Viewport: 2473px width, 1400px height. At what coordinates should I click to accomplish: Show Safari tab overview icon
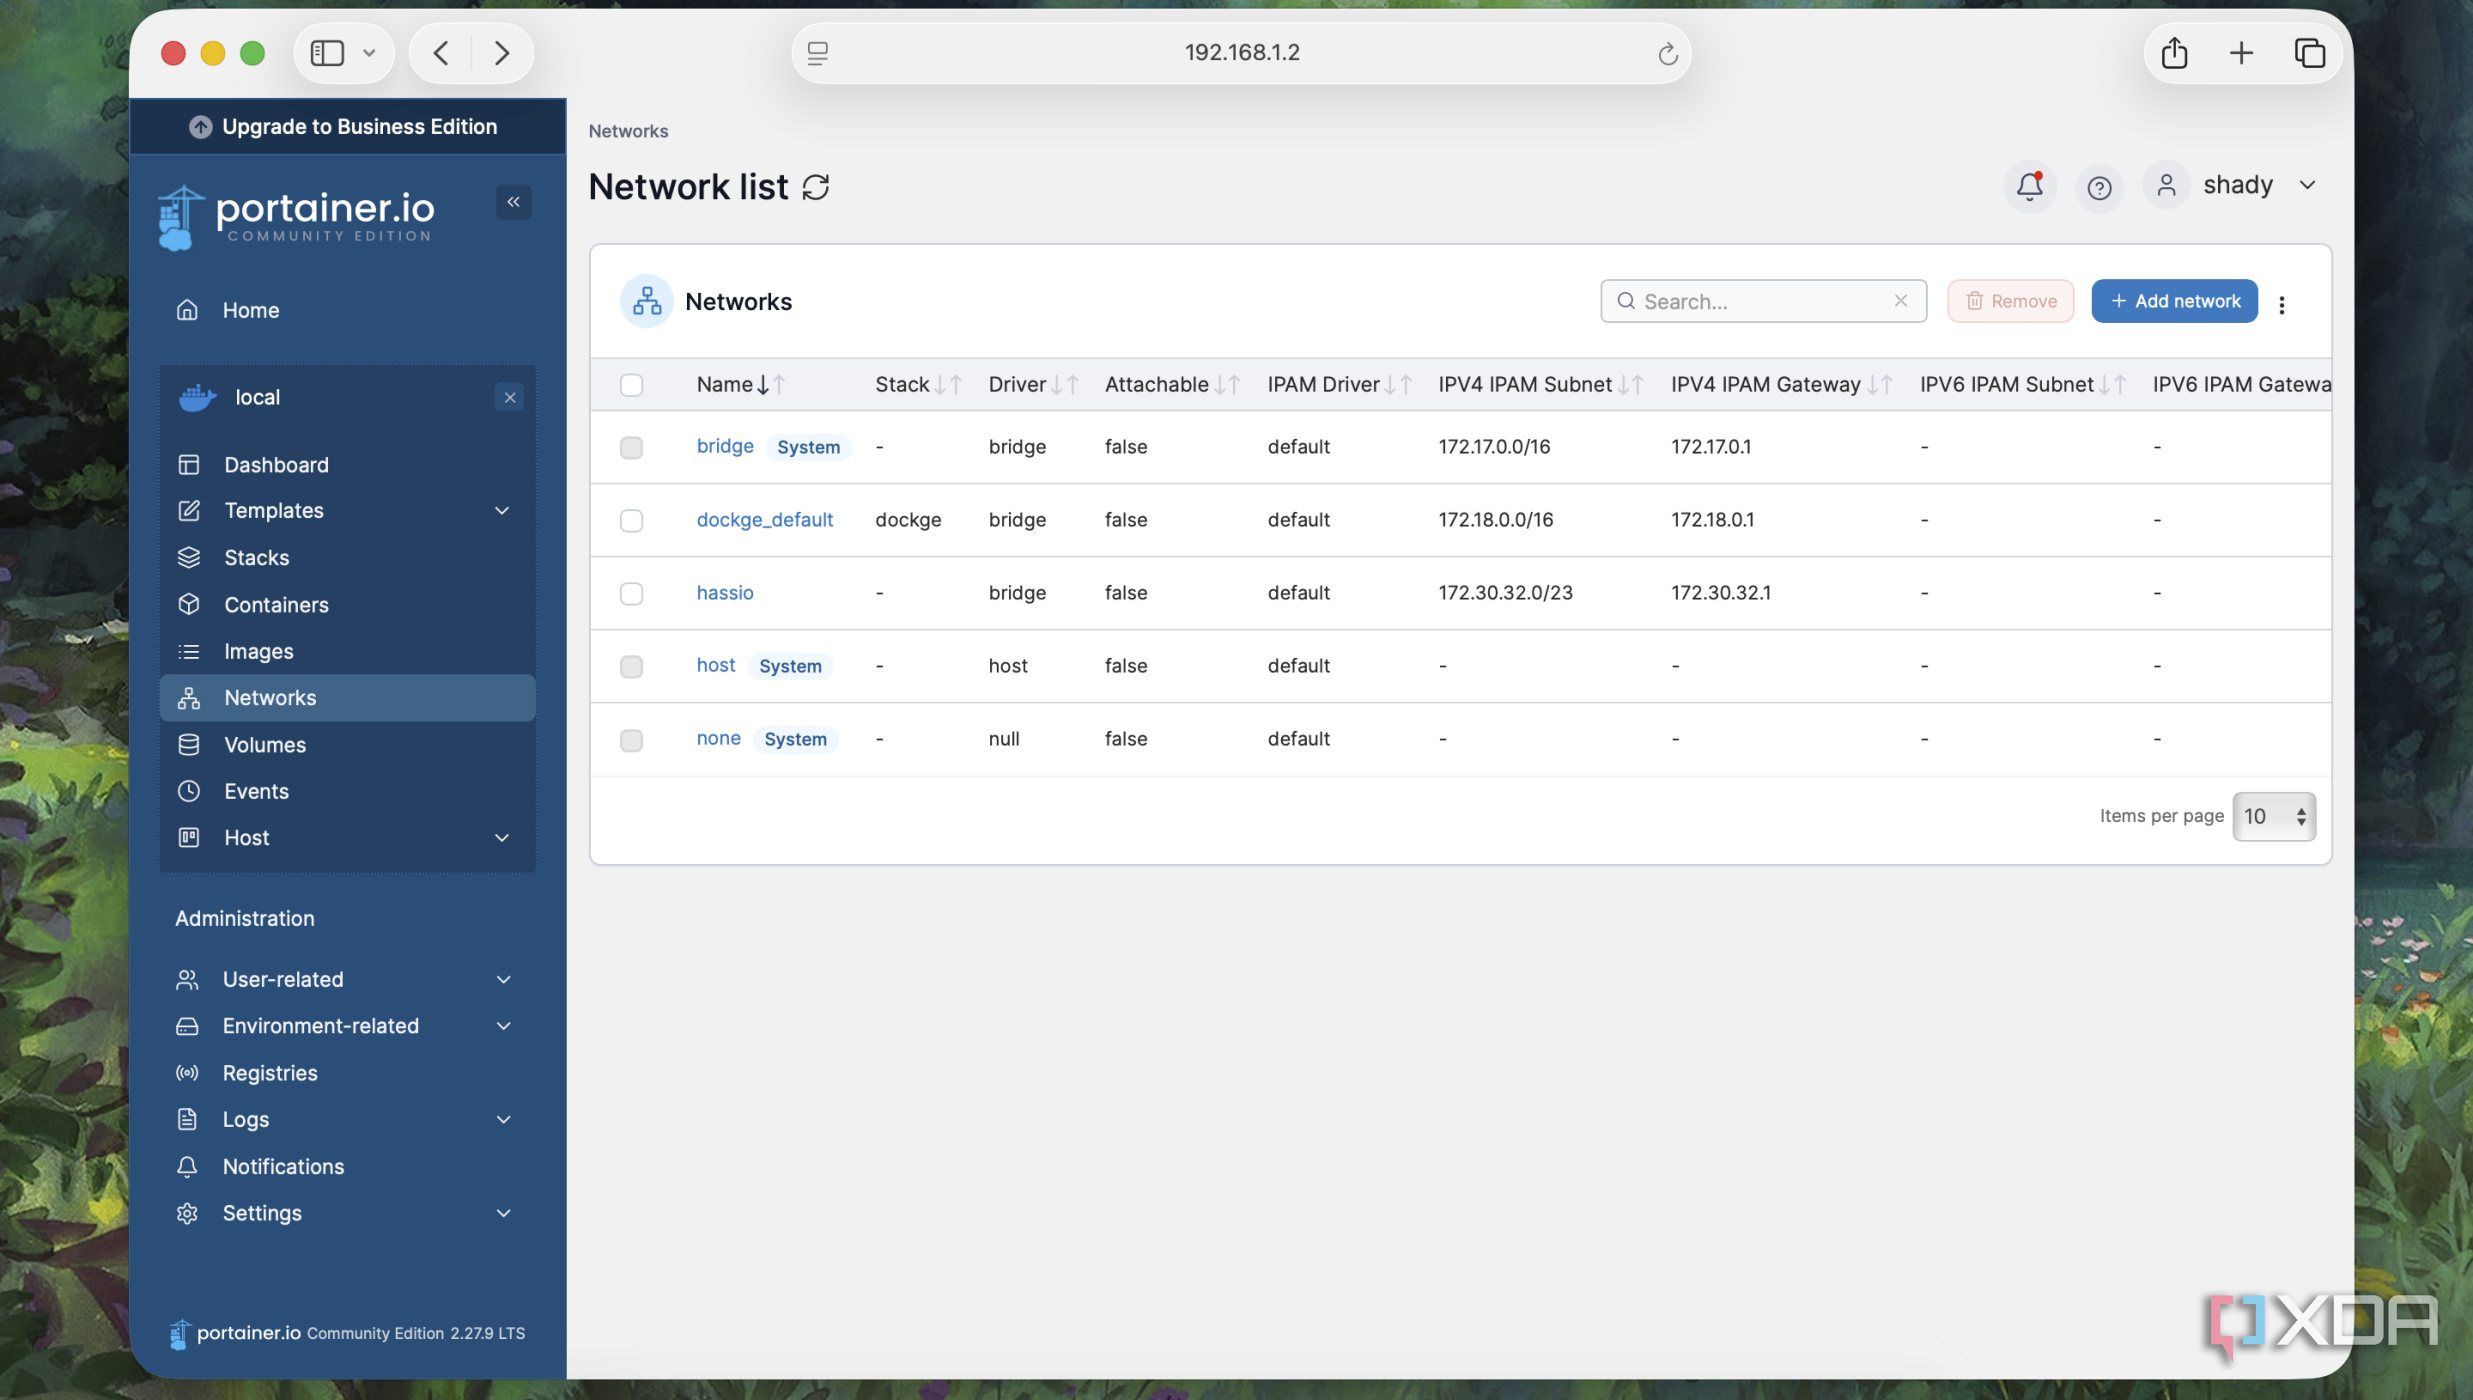click(2309, 53)
